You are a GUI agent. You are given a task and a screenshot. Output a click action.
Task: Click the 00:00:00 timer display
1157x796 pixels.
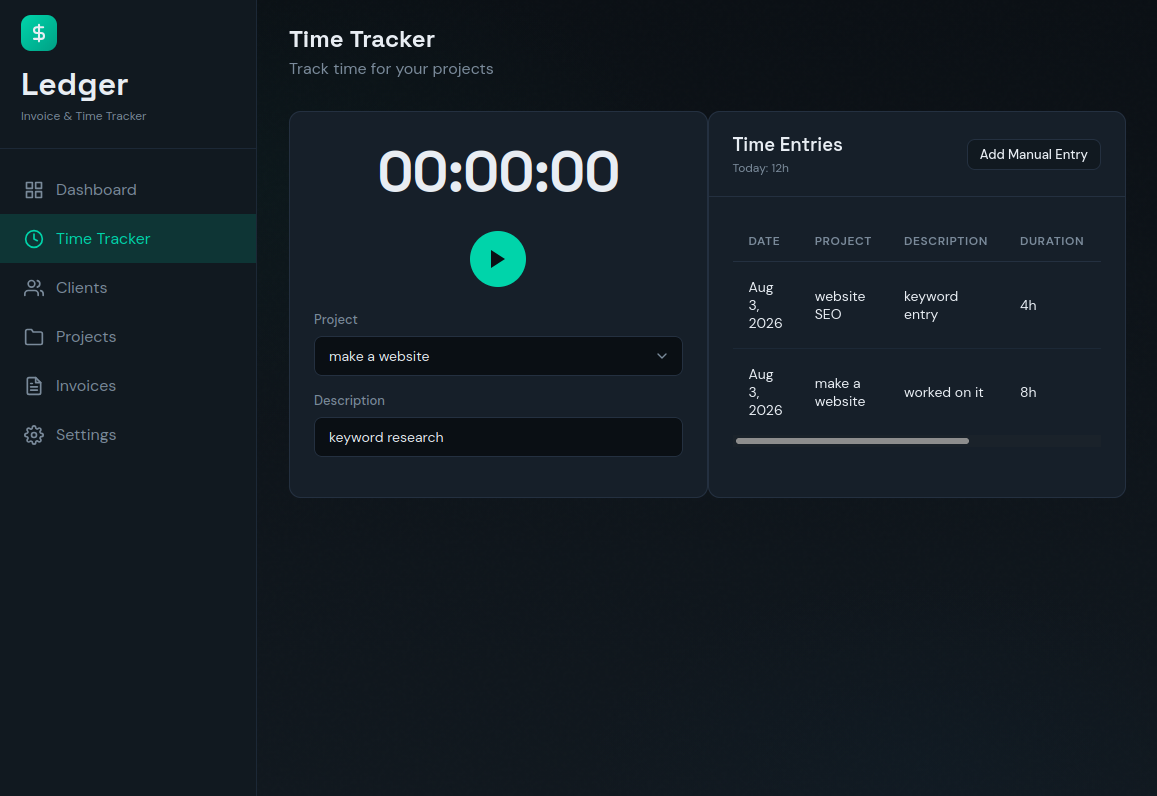point(498,172)
